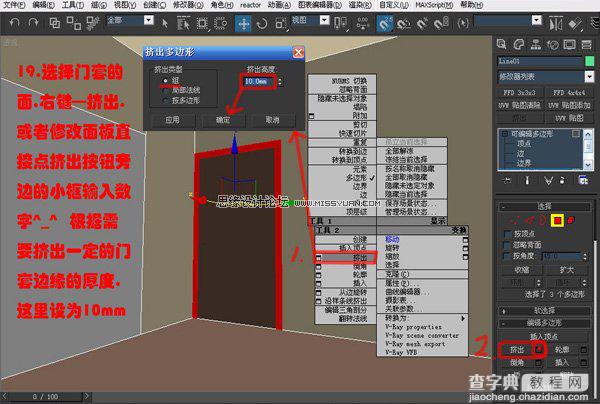Enable the 按角度 (By Angle) checkbox
Image resolution: width=600 pixels, height=404 pixels.
click(507, 256)
